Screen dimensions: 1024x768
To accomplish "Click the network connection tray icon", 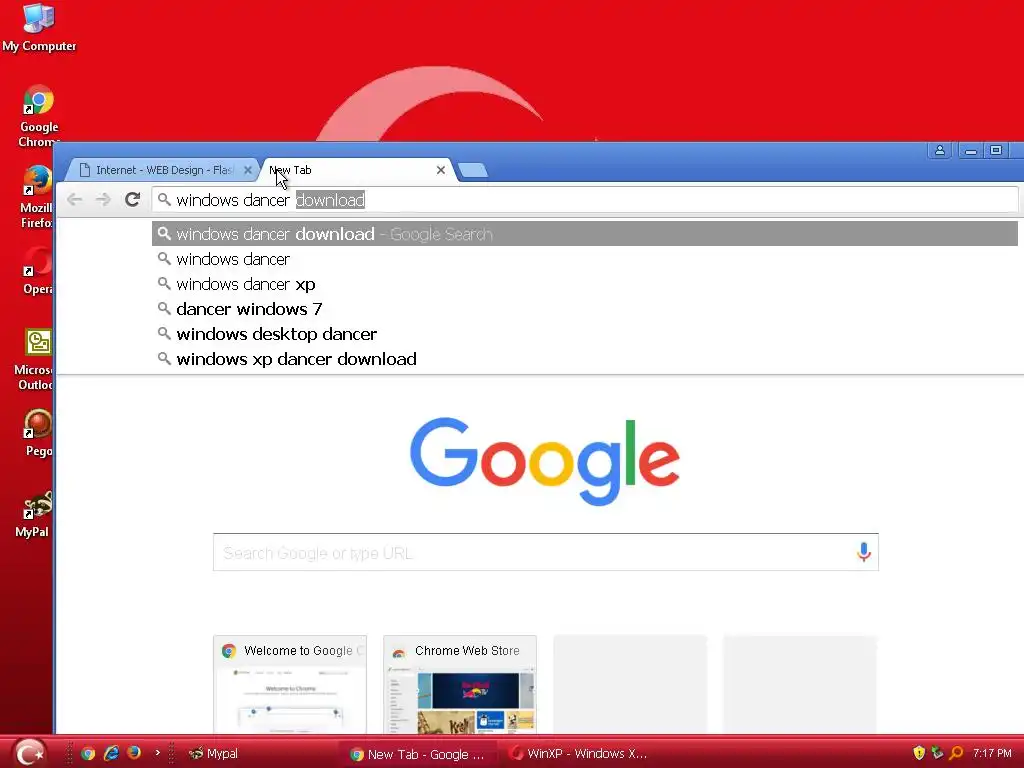I will click(937, 753).
